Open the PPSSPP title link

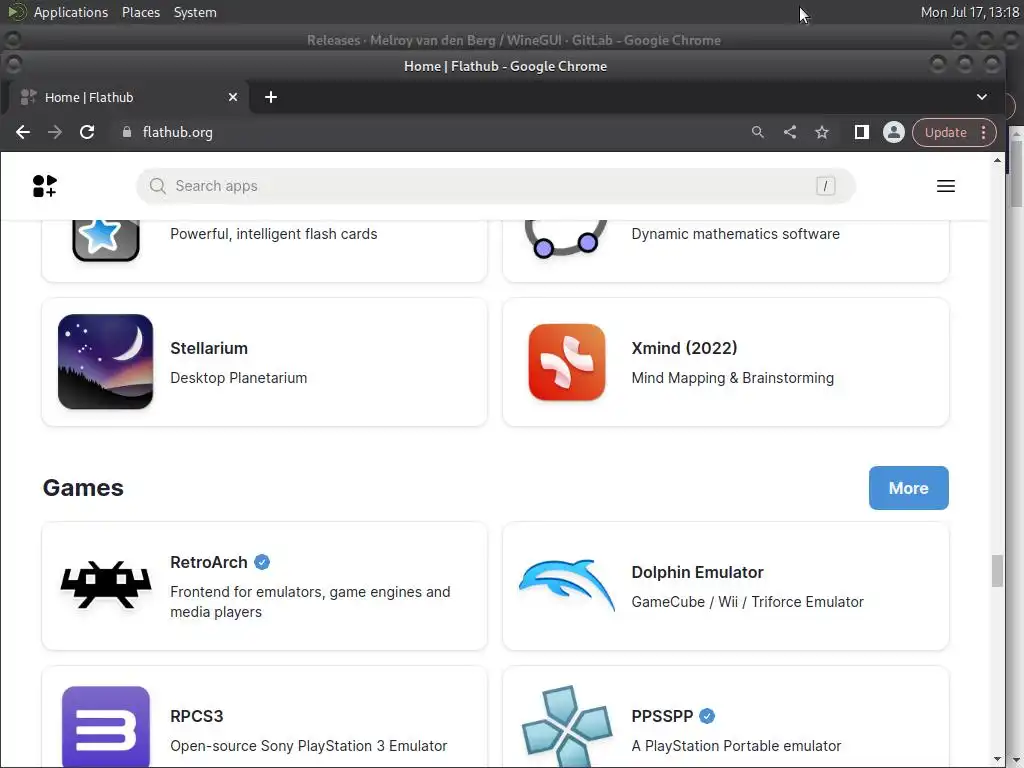(662, 716)
